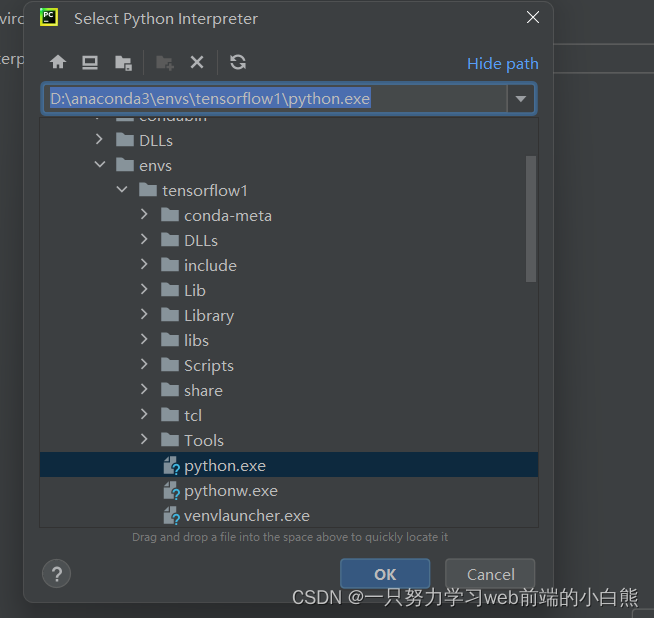Expand the include folder
654x618 pixels.
144,264
